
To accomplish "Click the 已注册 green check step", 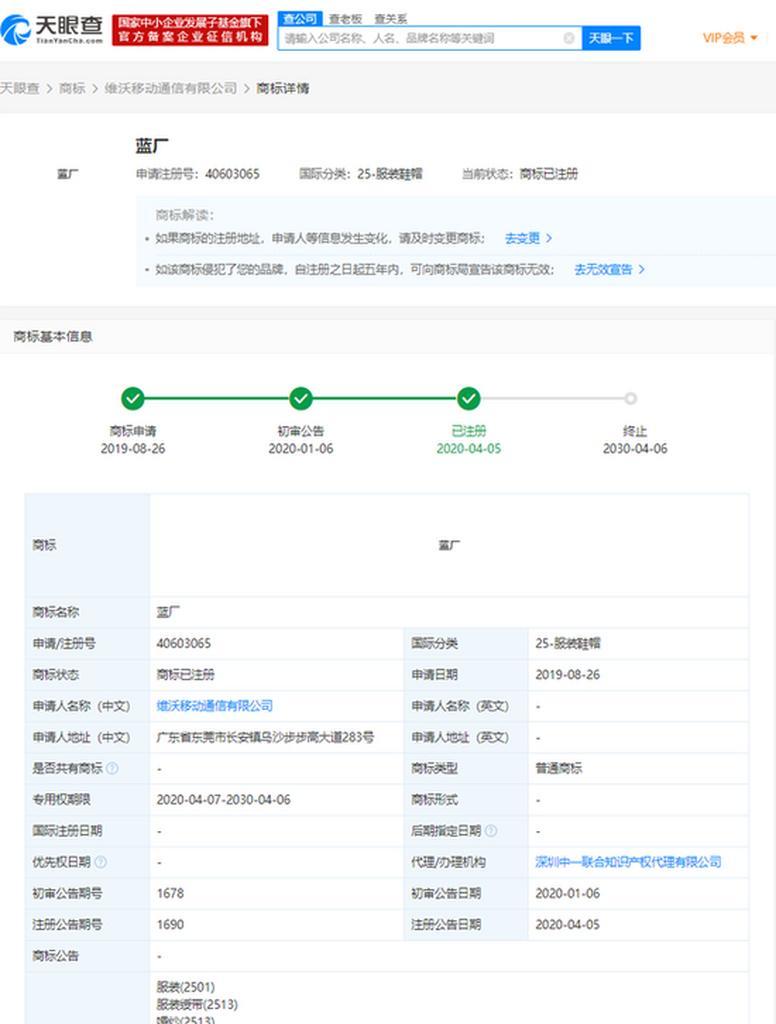I will [468, 398].
